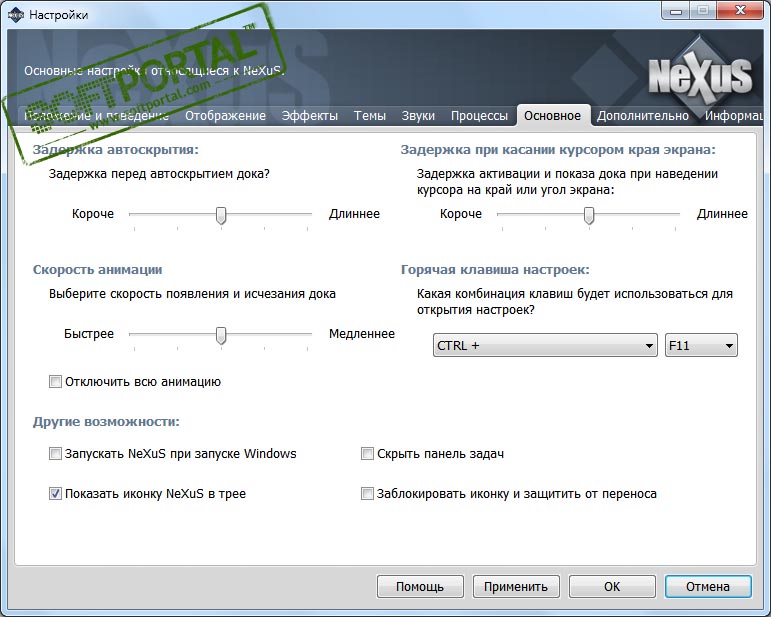Image resolution: width=771 pixels, height=617 pixels.
Task: Click the 'Помощь' button
Action: (x=420, y=587)
